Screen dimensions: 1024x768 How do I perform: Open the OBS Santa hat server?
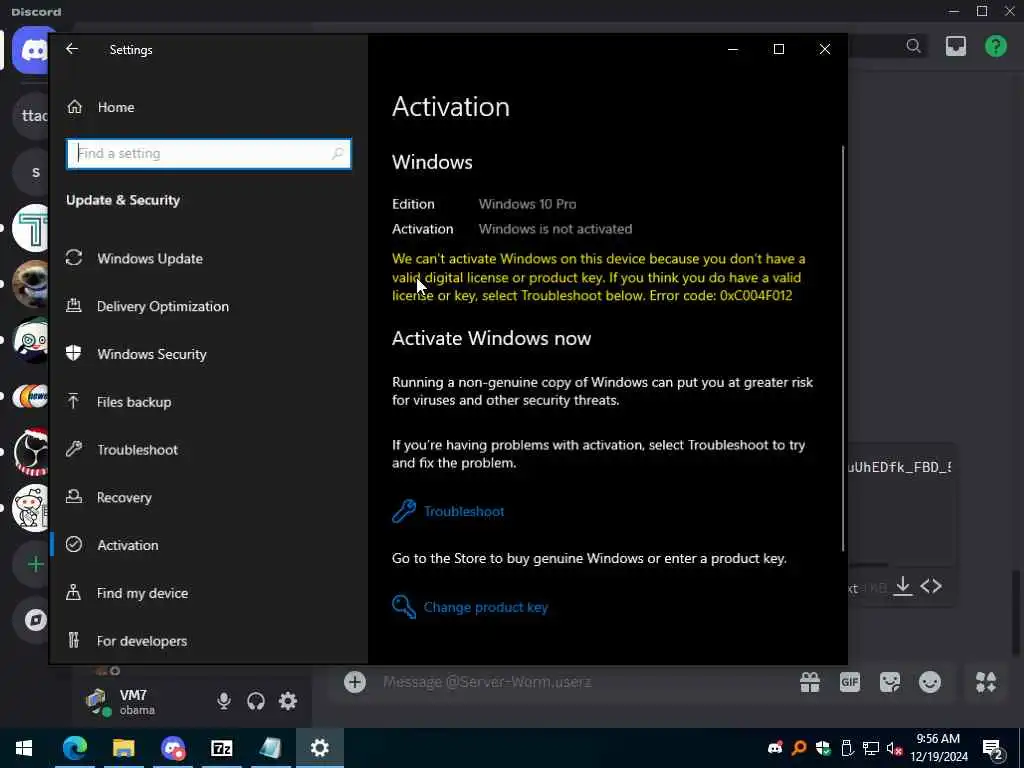click(31, 452)
